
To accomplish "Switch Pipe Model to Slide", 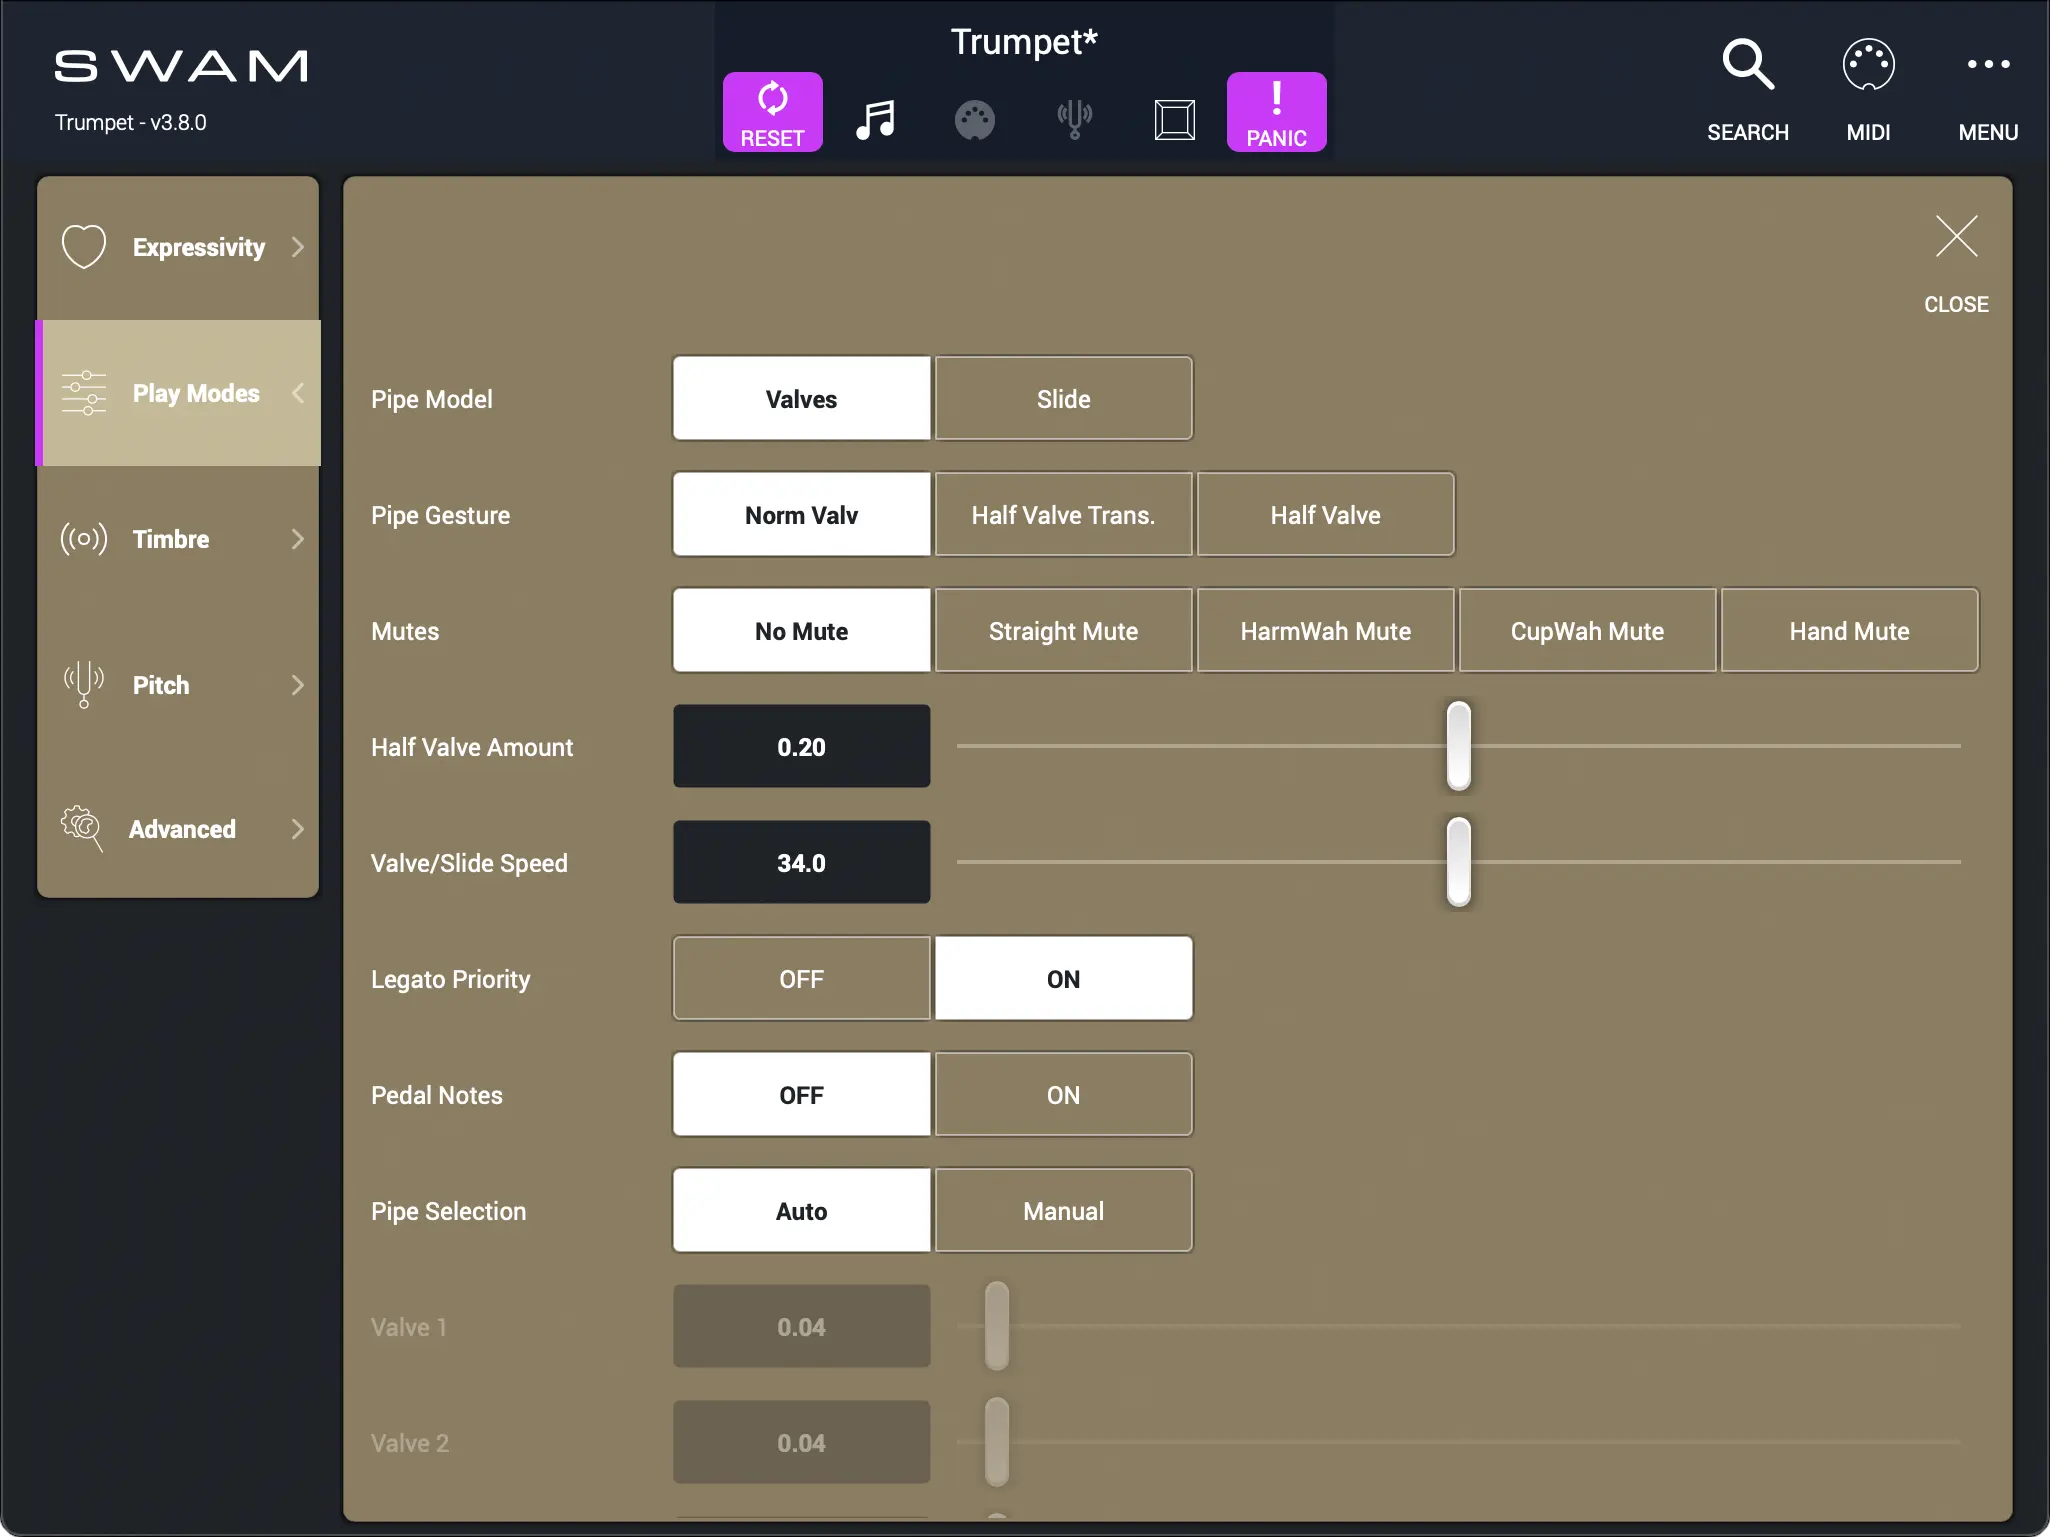I will pos(1063,398).
